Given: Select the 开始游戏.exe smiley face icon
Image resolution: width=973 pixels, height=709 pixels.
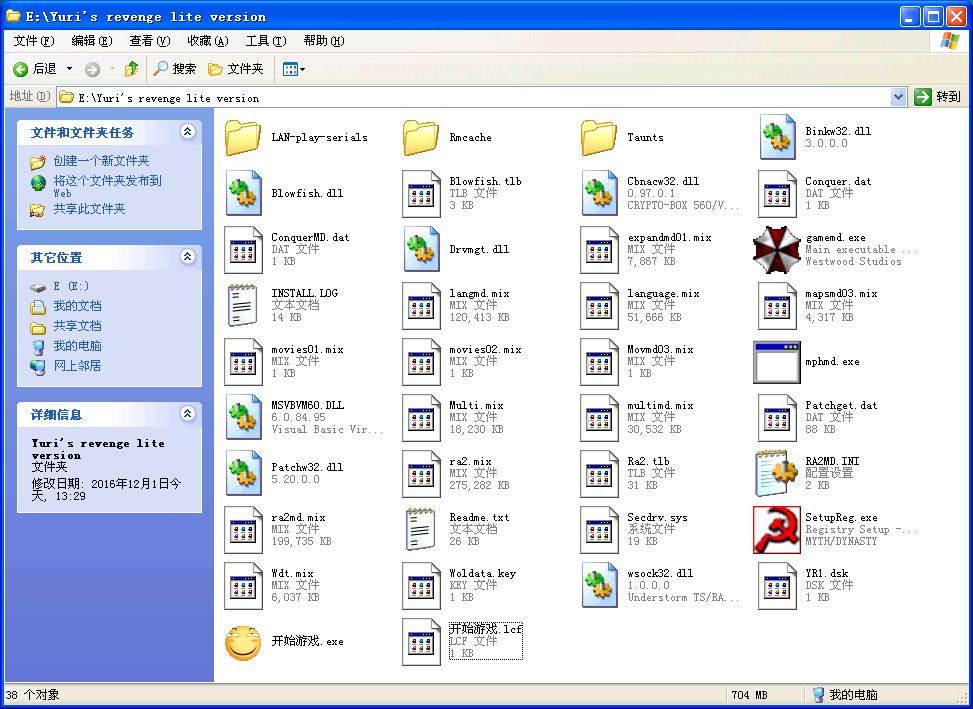Looking at the screenshot, I should (243, 643).
